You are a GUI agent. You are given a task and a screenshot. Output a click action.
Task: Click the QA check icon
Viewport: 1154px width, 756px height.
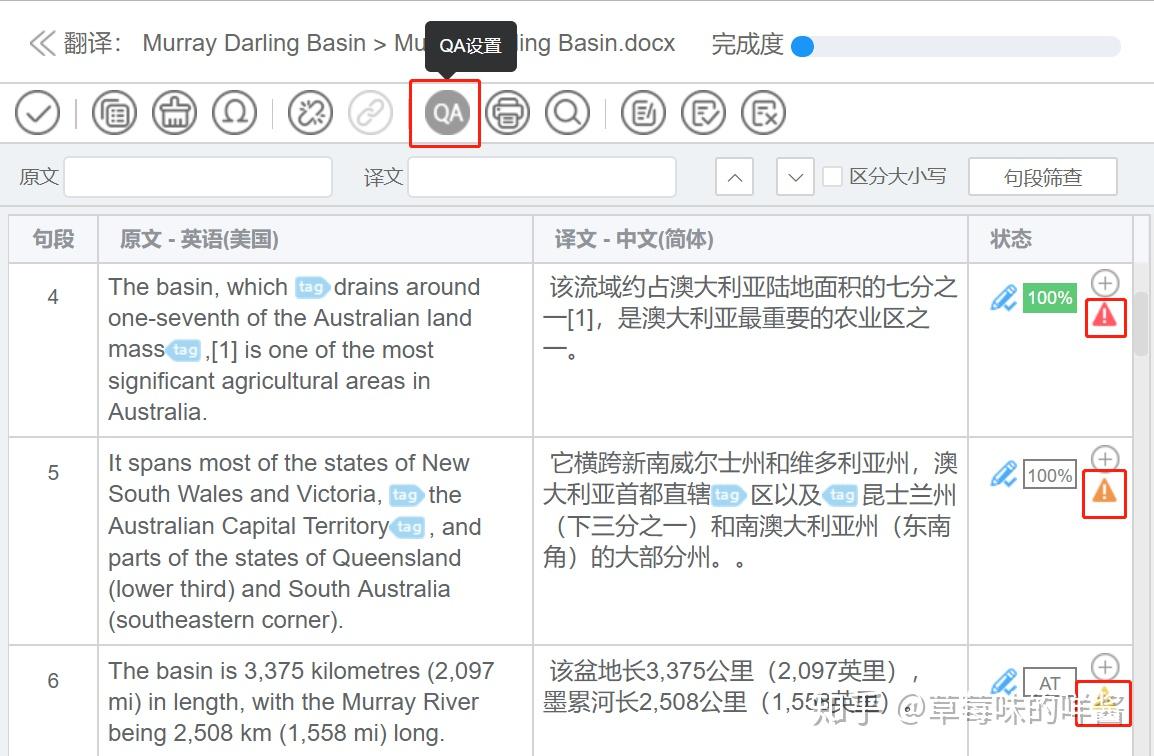coord(445,112)
